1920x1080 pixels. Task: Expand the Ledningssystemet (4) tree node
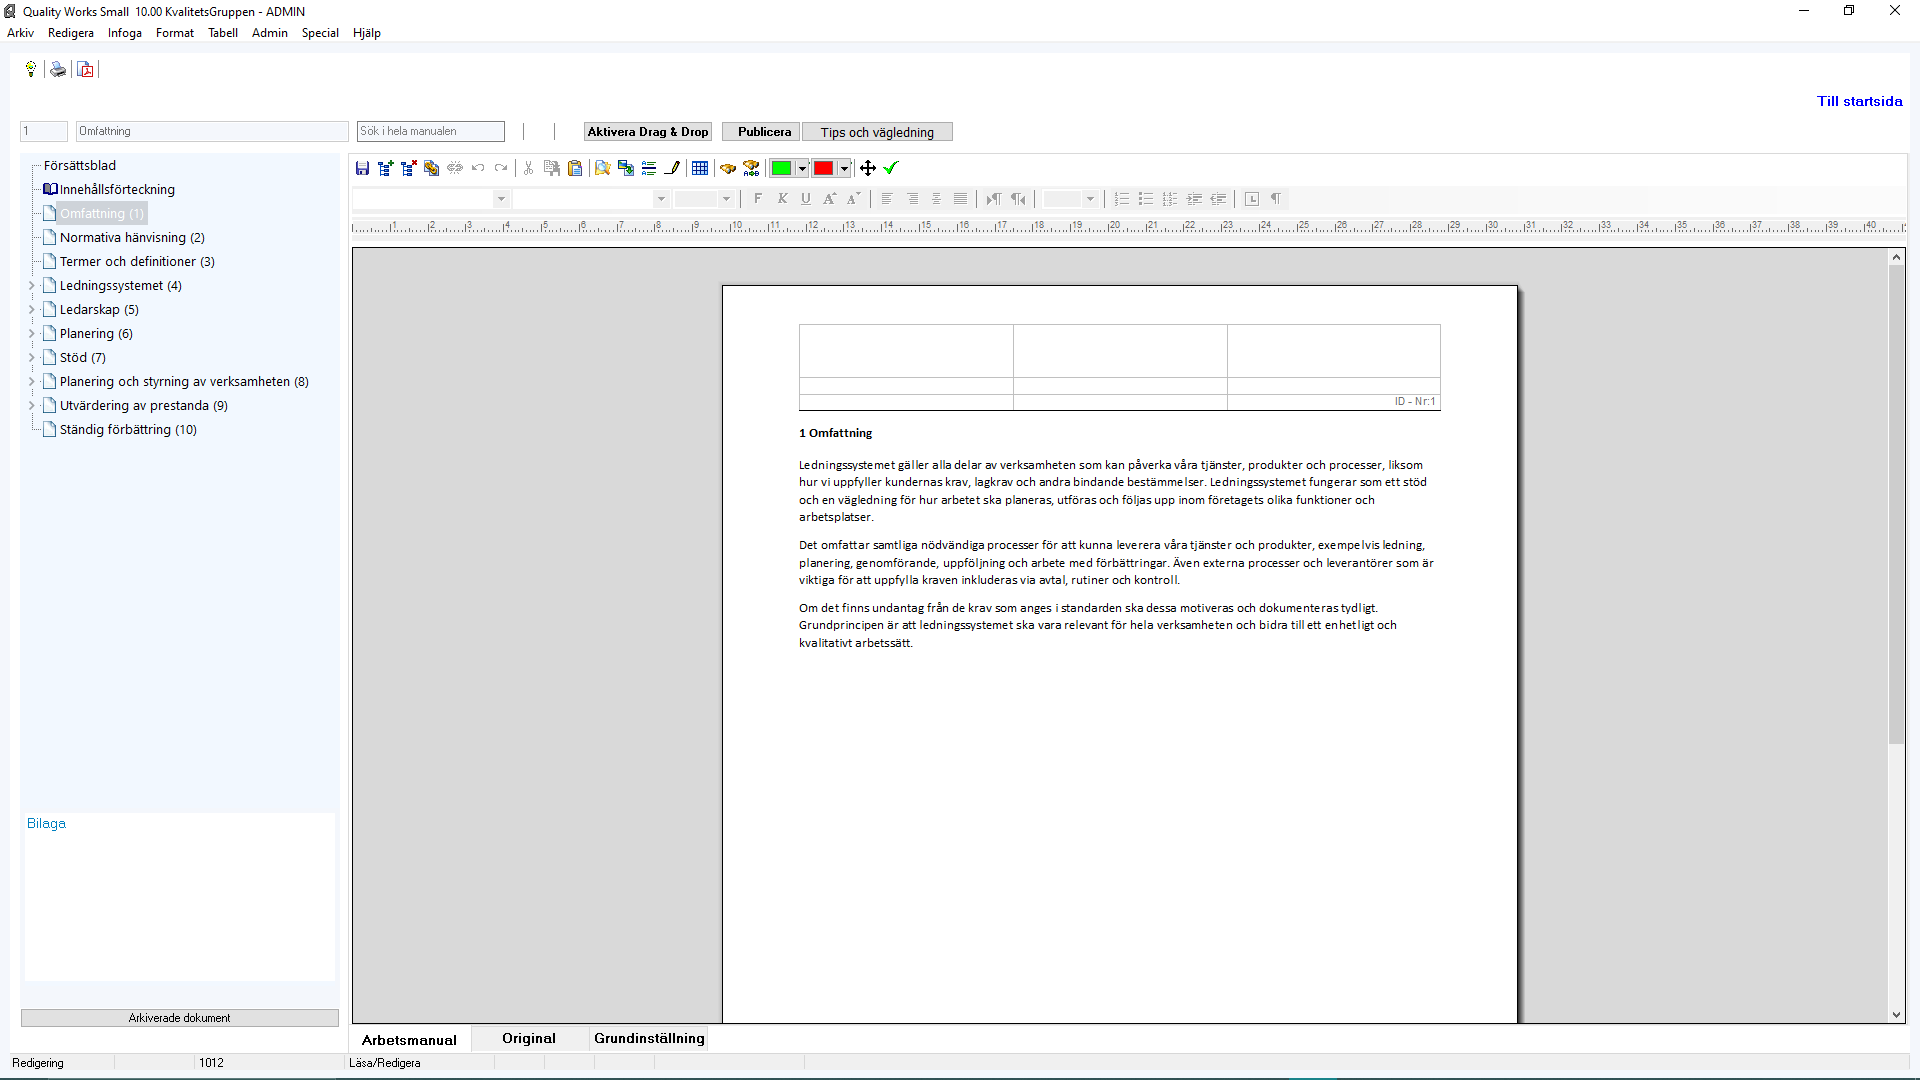click(x=31, y=286)
